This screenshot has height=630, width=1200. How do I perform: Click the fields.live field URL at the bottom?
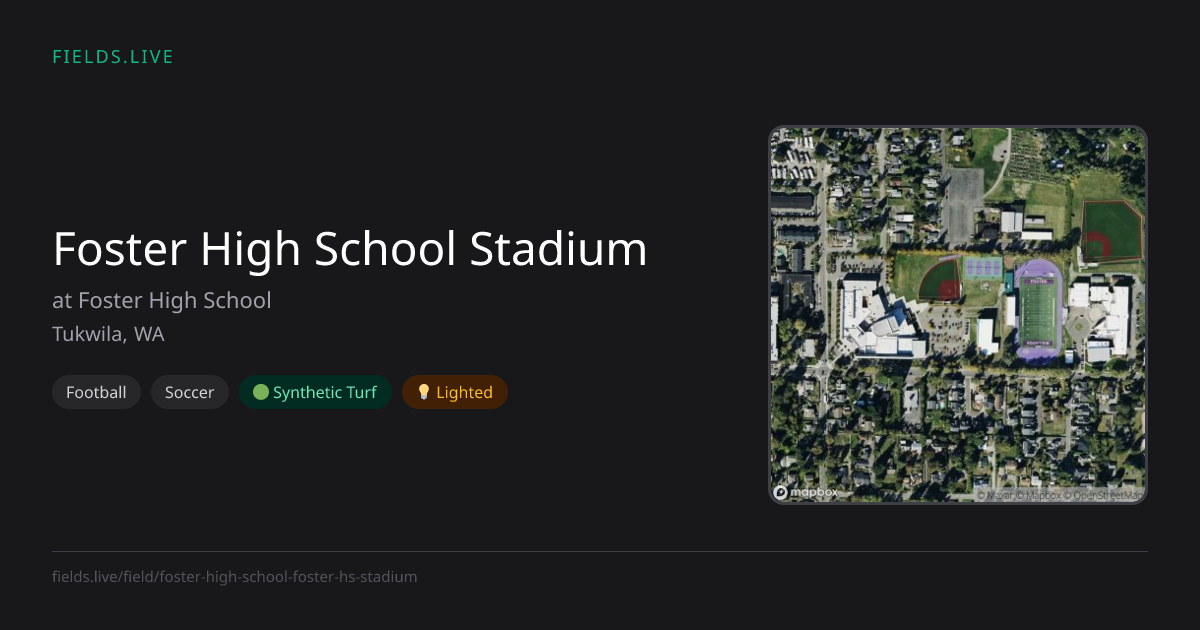235,577
